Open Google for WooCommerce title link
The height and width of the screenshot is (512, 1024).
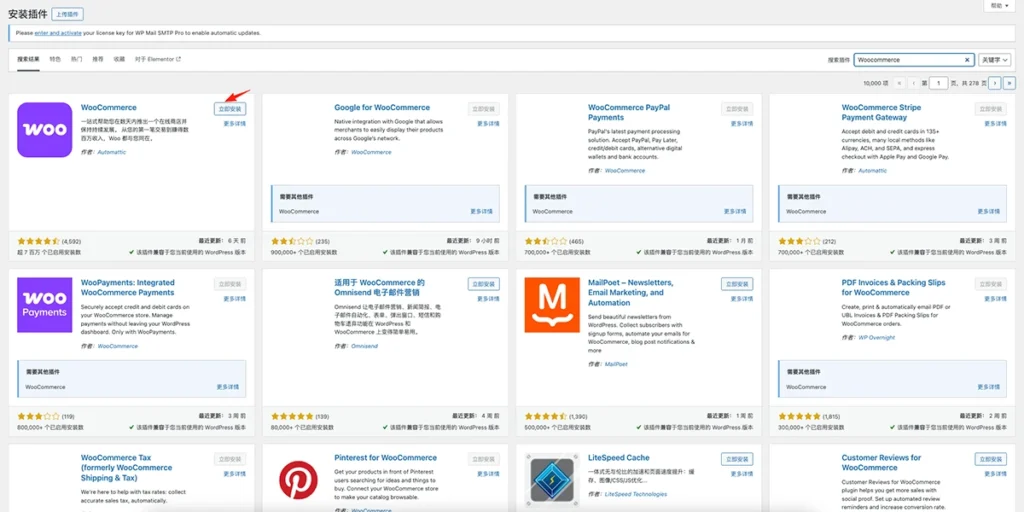click(382, 108)
